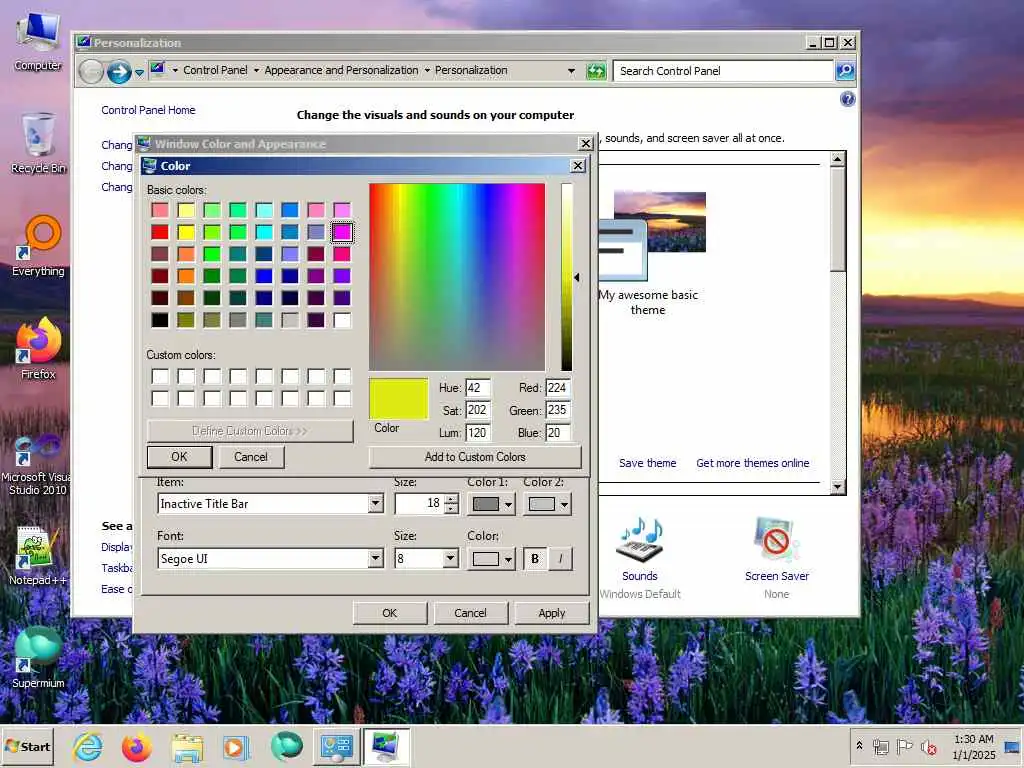The width and height of the screenshot is (1024, 768).
Task: Cancel the Color dialog
Action: tap(251, 457)
